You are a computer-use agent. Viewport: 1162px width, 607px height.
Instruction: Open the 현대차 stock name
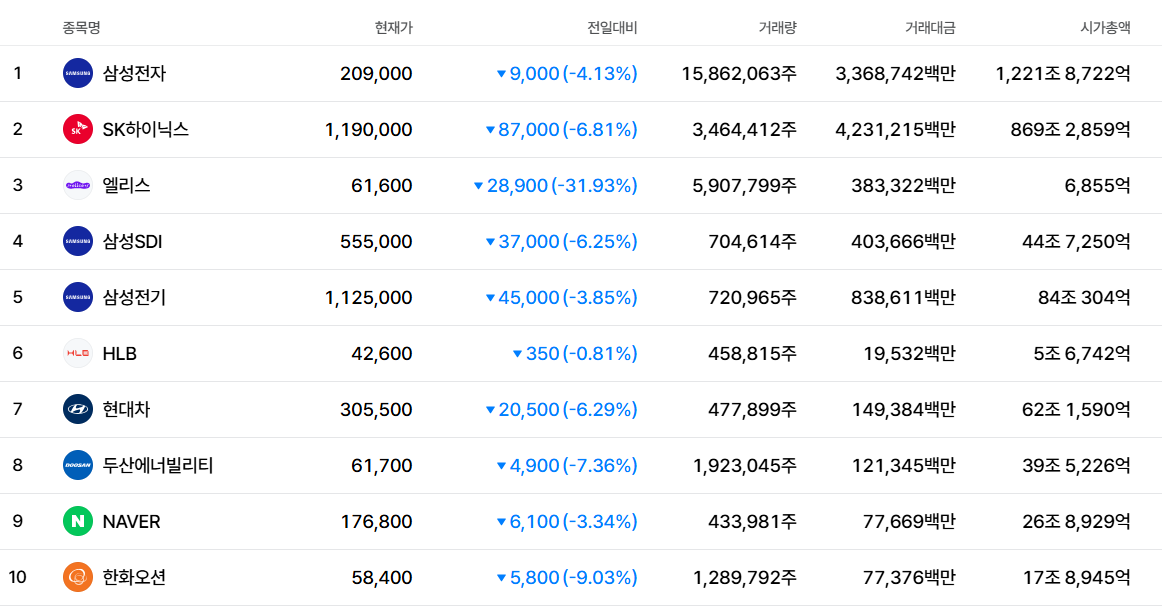(x=126, y=409)
